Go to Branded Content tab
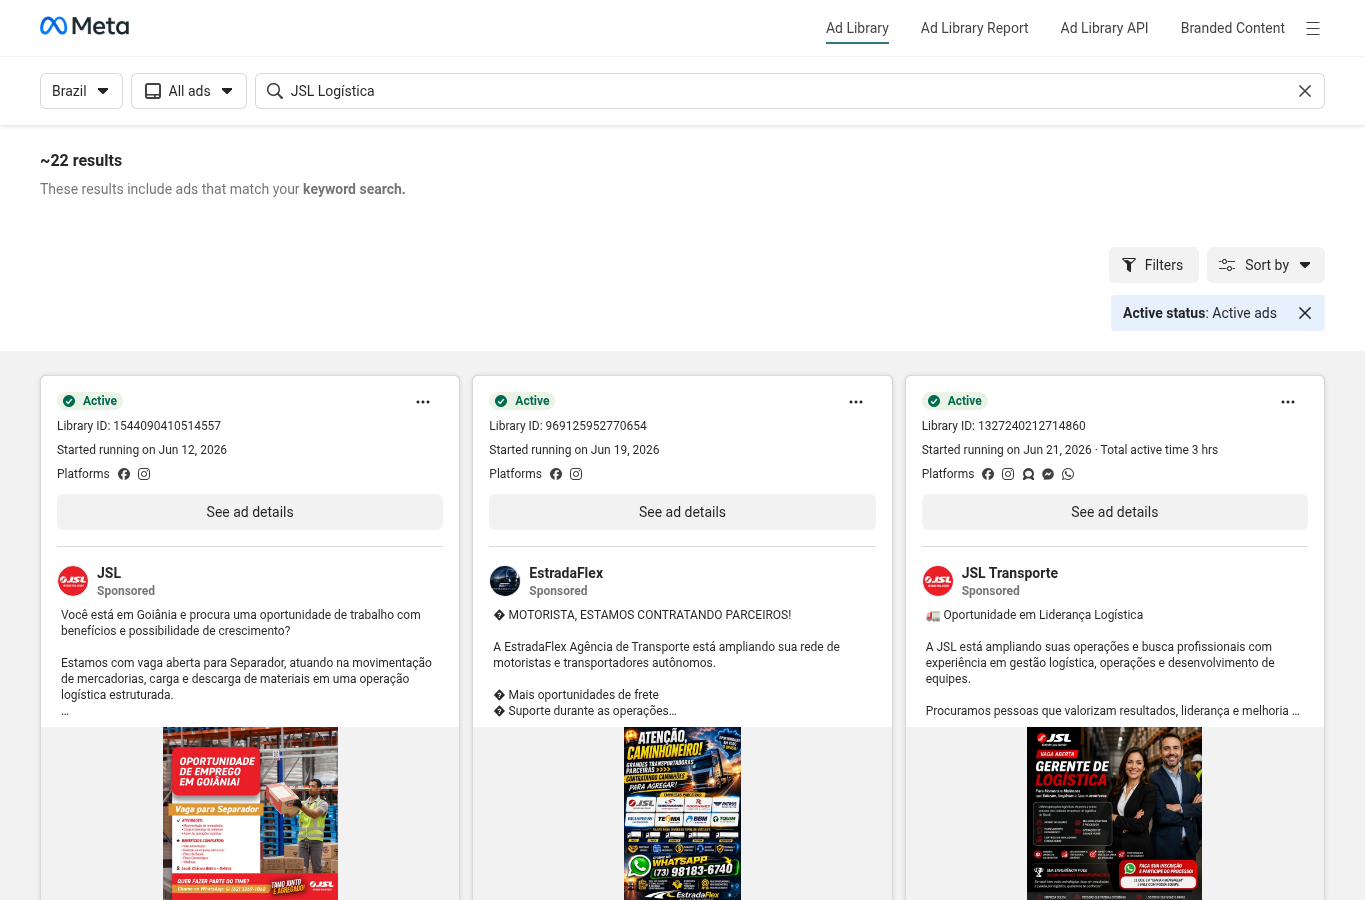 [x=1232, y=28]
